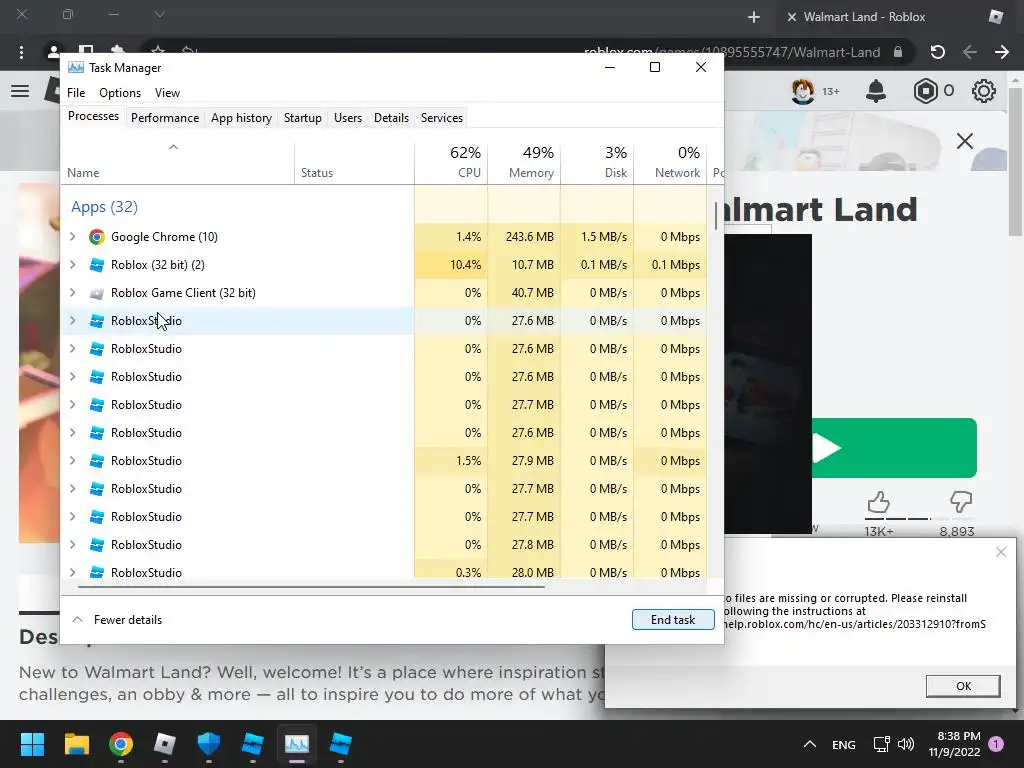Click the Status column header

click(x=355, y=162)
